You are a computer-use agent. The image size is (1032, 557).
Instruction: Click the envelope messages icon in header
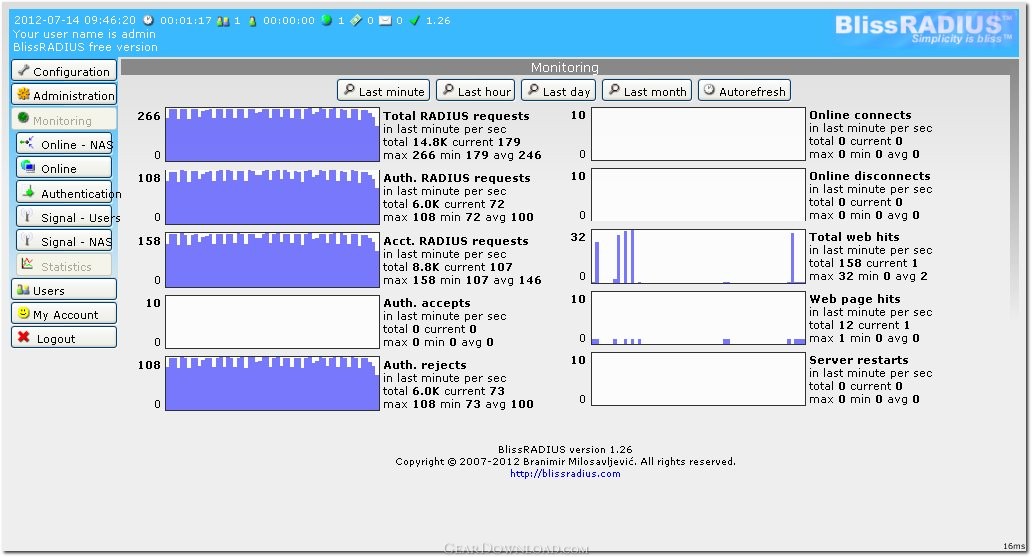385,20
